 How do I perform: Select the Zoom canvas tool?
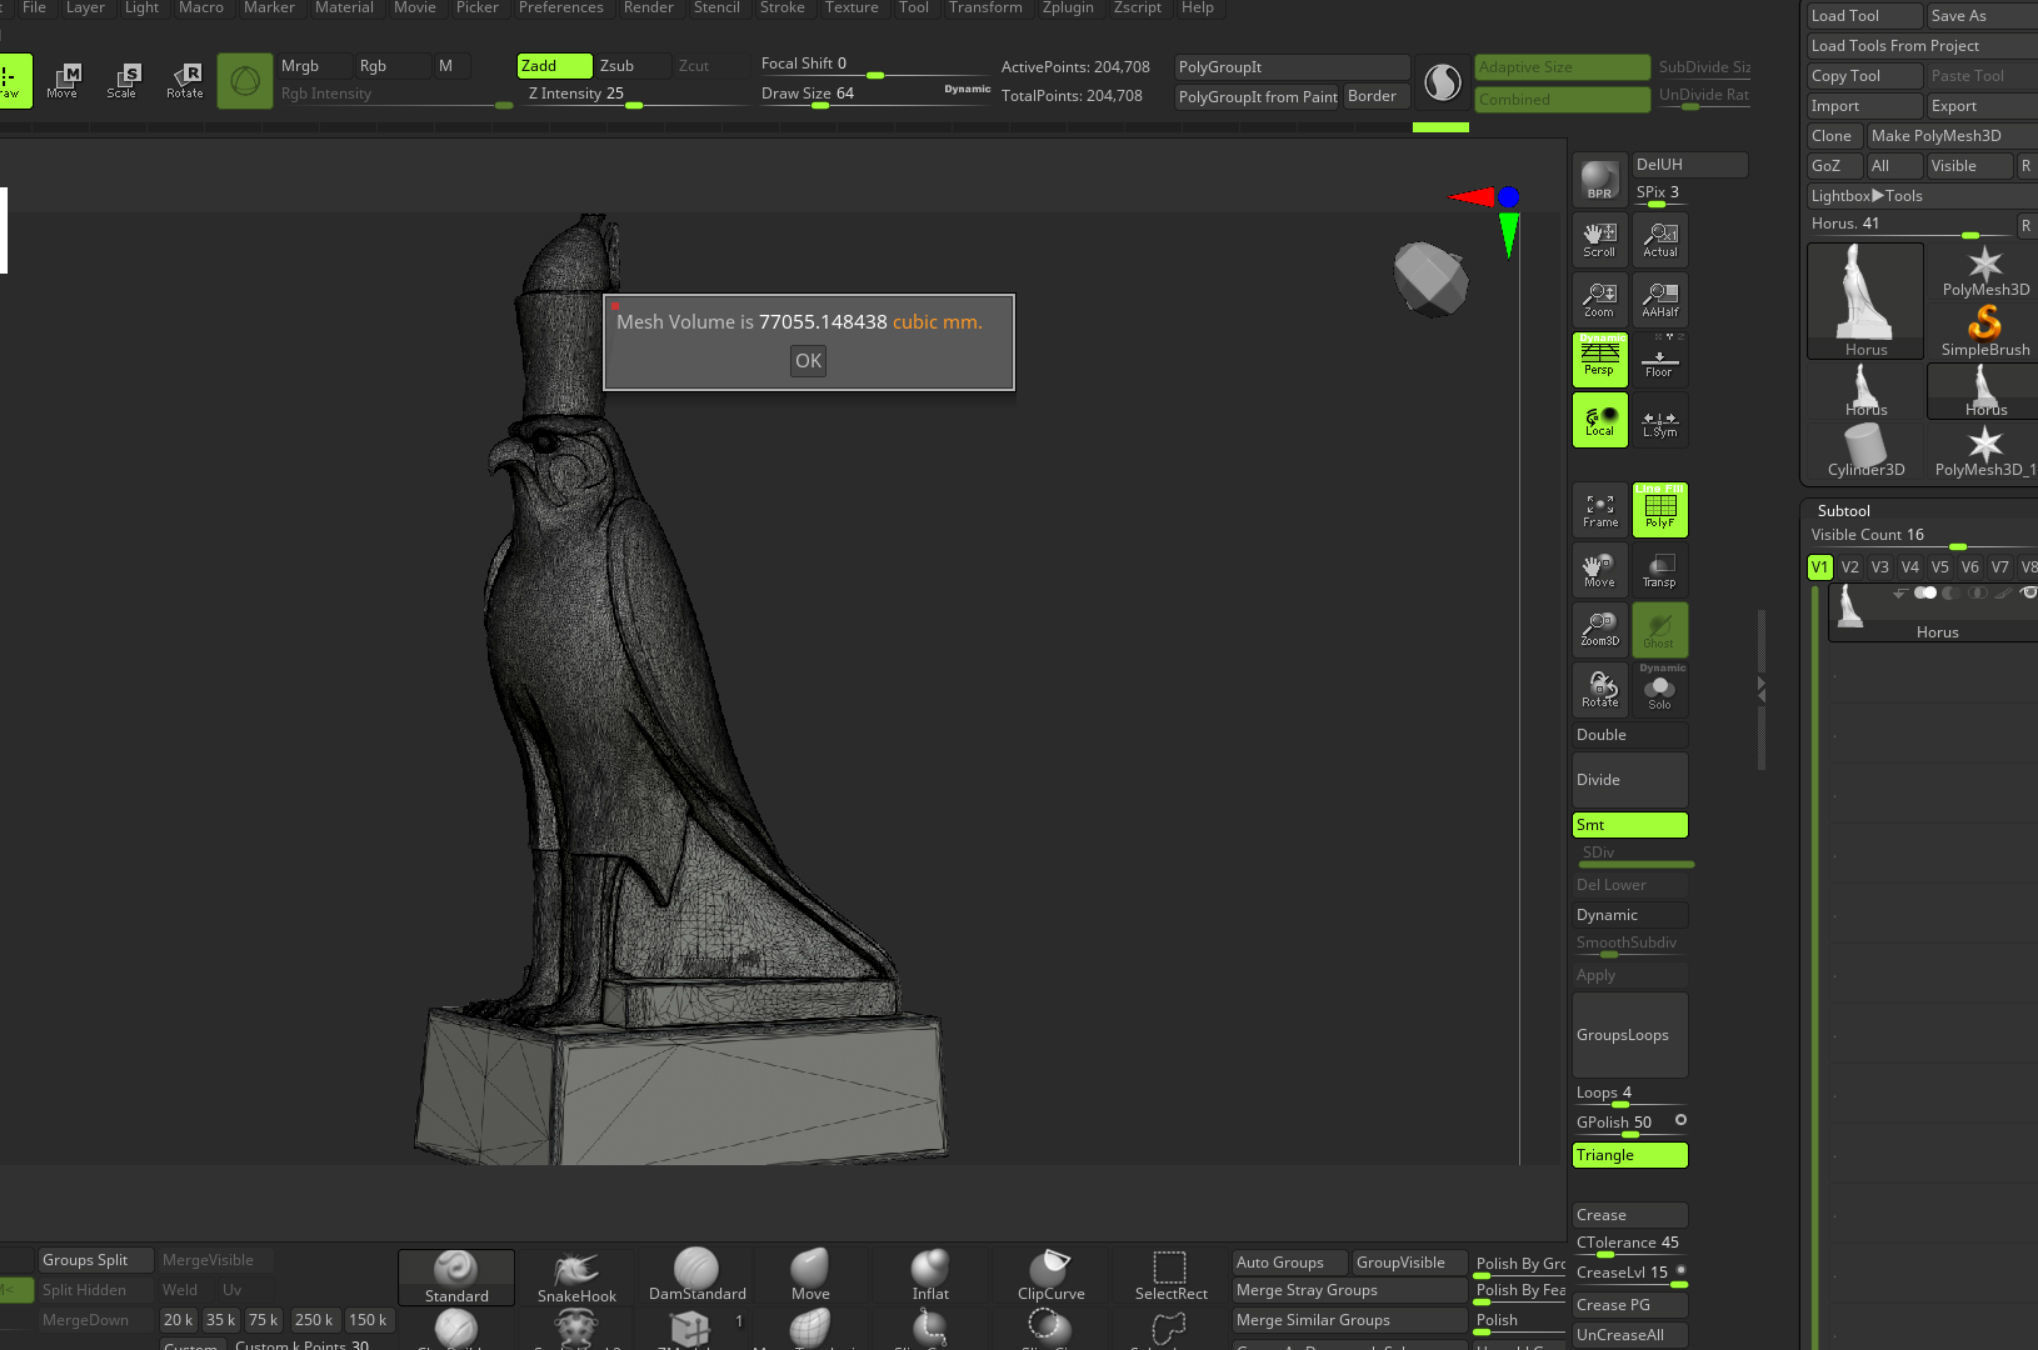[x=1599, y=299]
